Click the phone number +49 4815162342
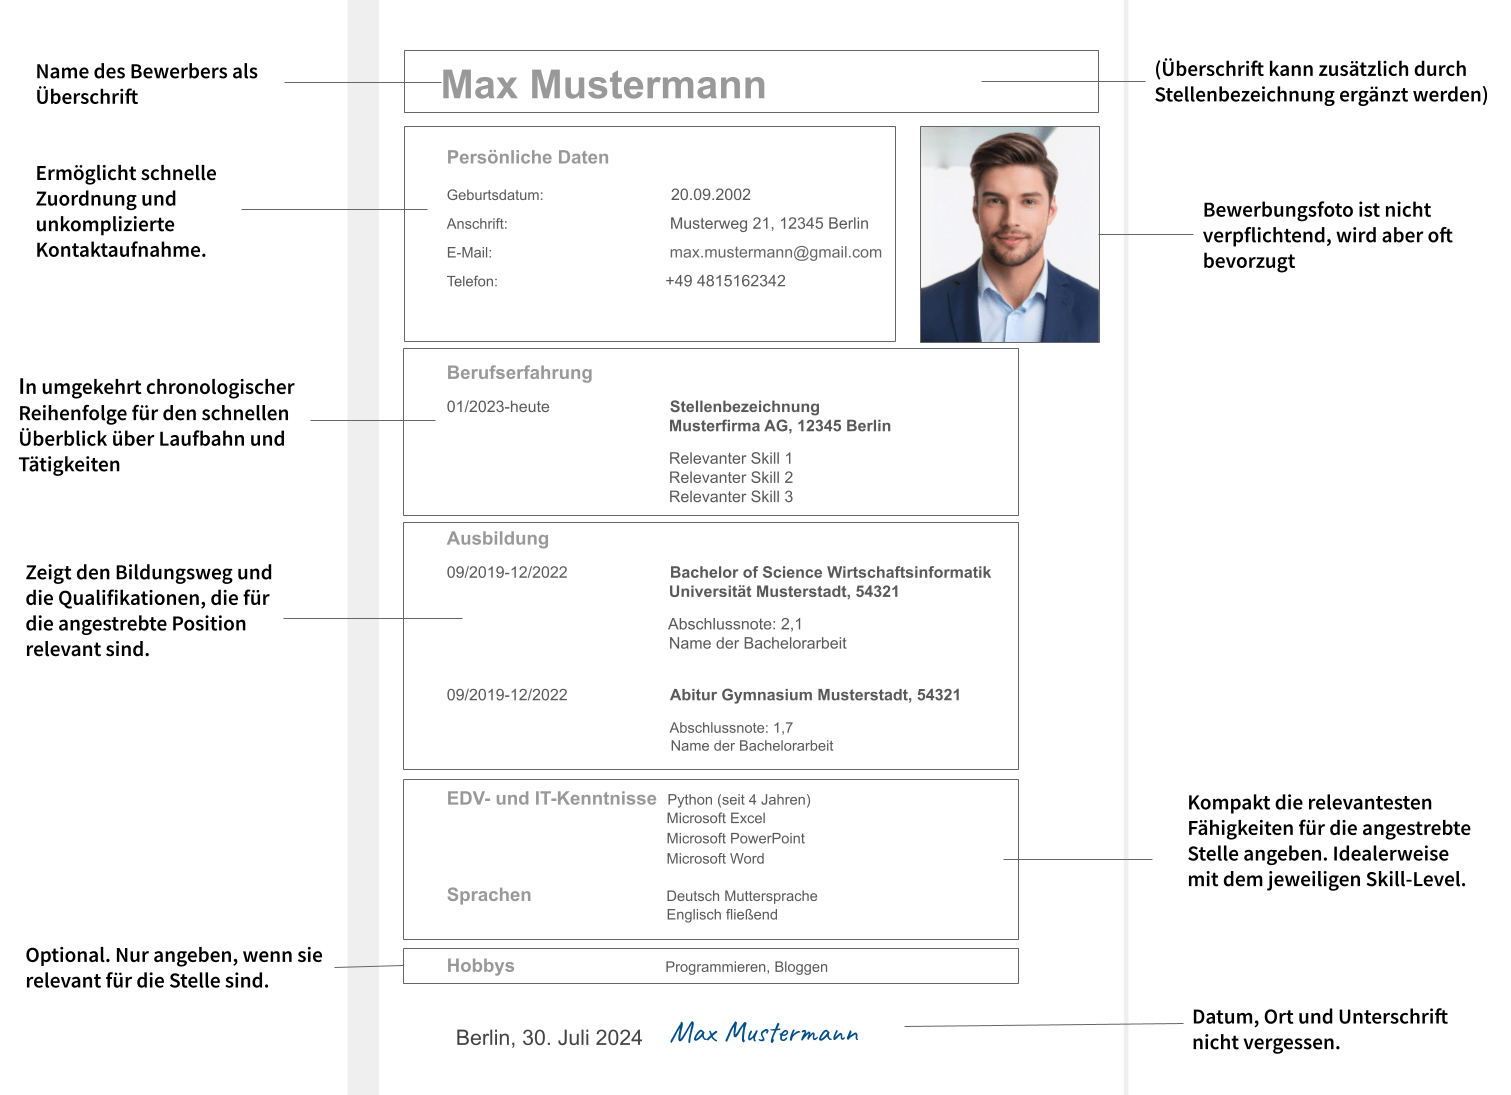The width and height of the screenshot is (1511, 1095). pyautogui.click(x=725, y=281)
